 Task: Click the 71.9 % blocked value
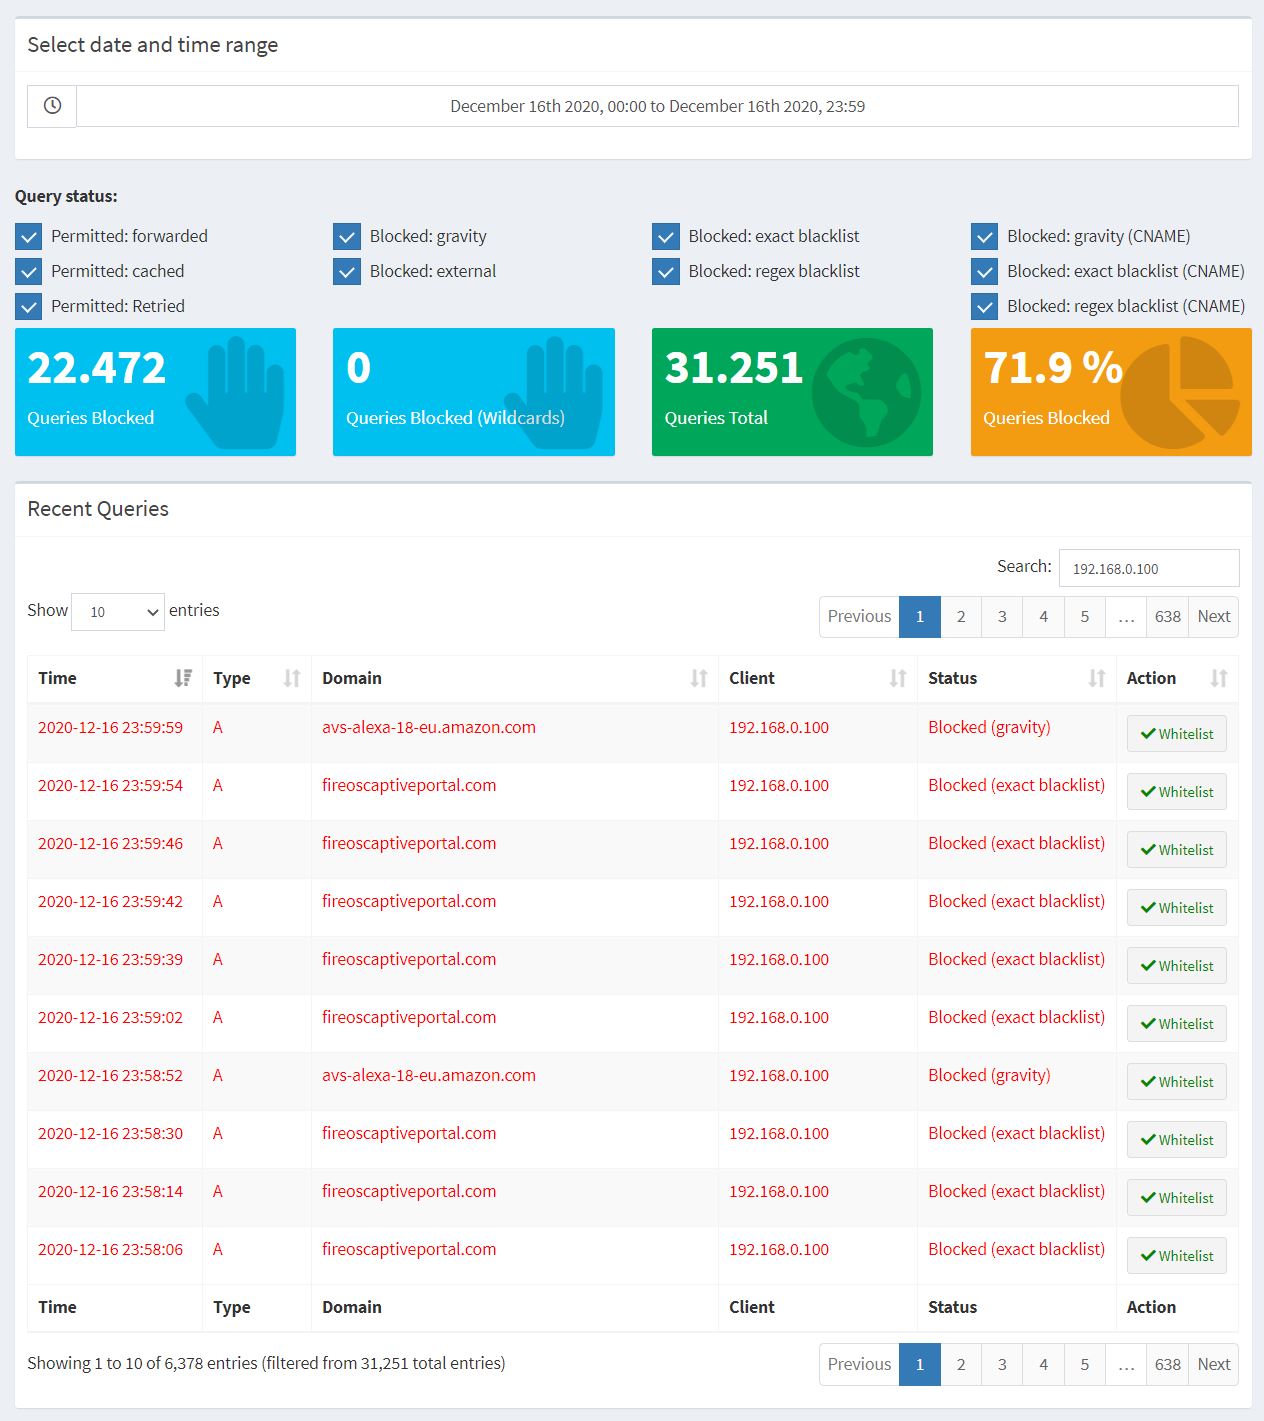coord(1053,368)
